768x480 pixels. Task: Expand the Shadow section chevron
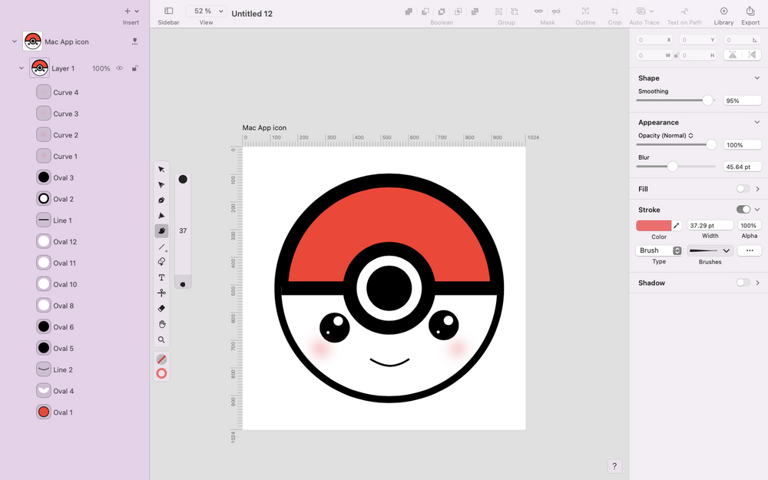click(x=757, y=283)
